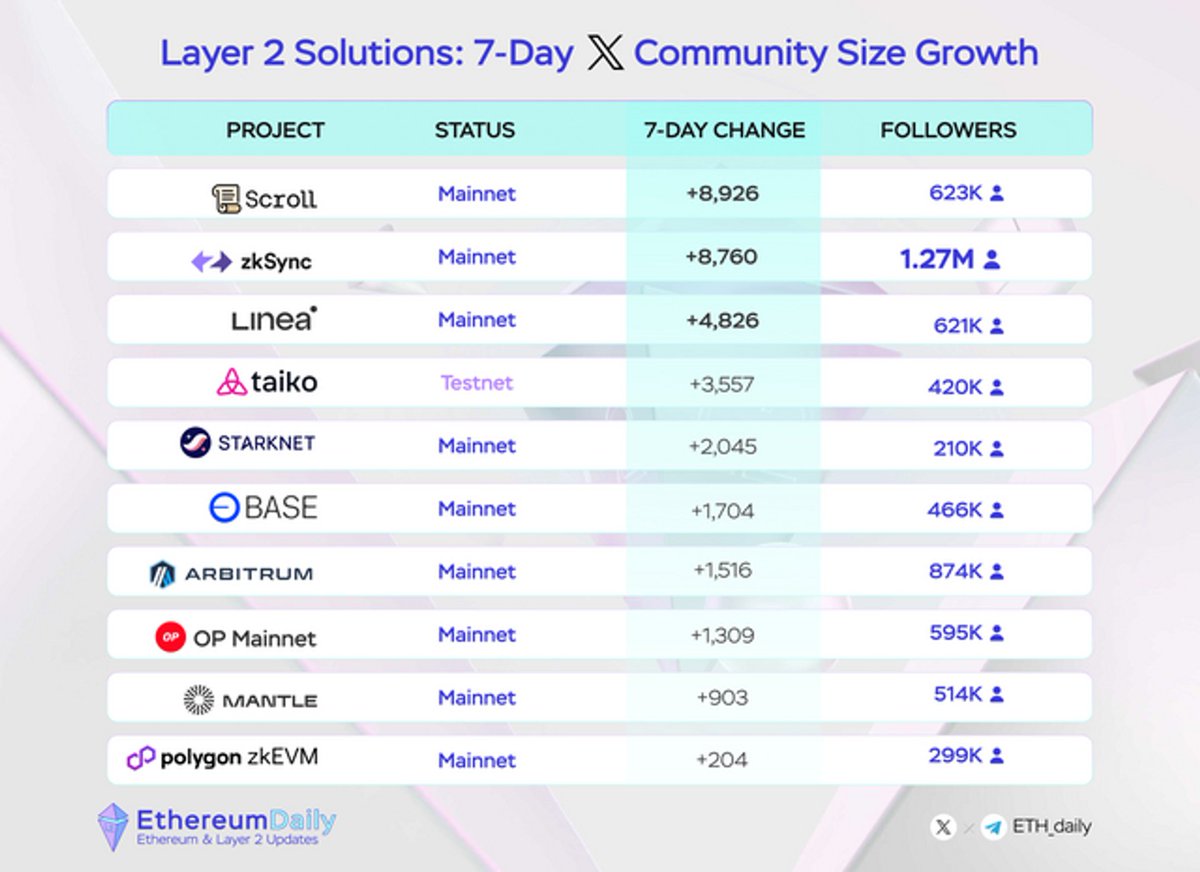Click the BASE logo
This screenshot has width=1200, height=872.
(x=263, y=508)
